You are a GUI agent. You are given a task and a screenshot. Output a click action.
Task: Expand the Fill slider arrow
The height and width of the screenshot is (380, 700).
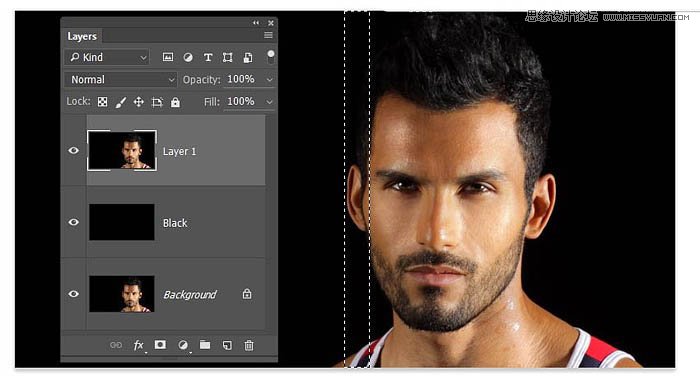point(270,102)
